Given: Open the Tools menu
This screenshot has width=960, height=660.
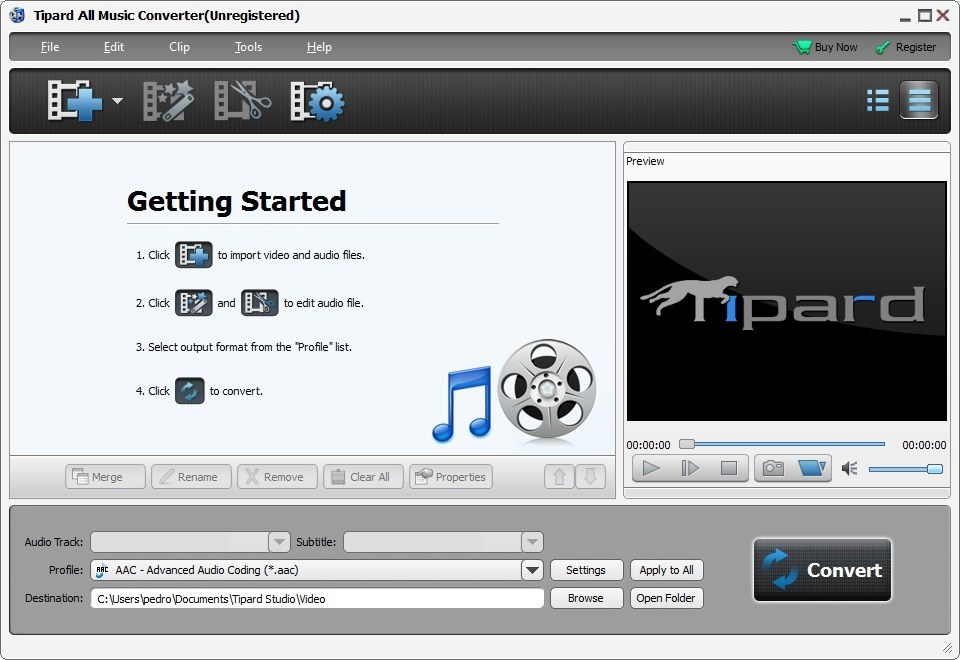Looking at the screenshot, I should click(247, 47).
